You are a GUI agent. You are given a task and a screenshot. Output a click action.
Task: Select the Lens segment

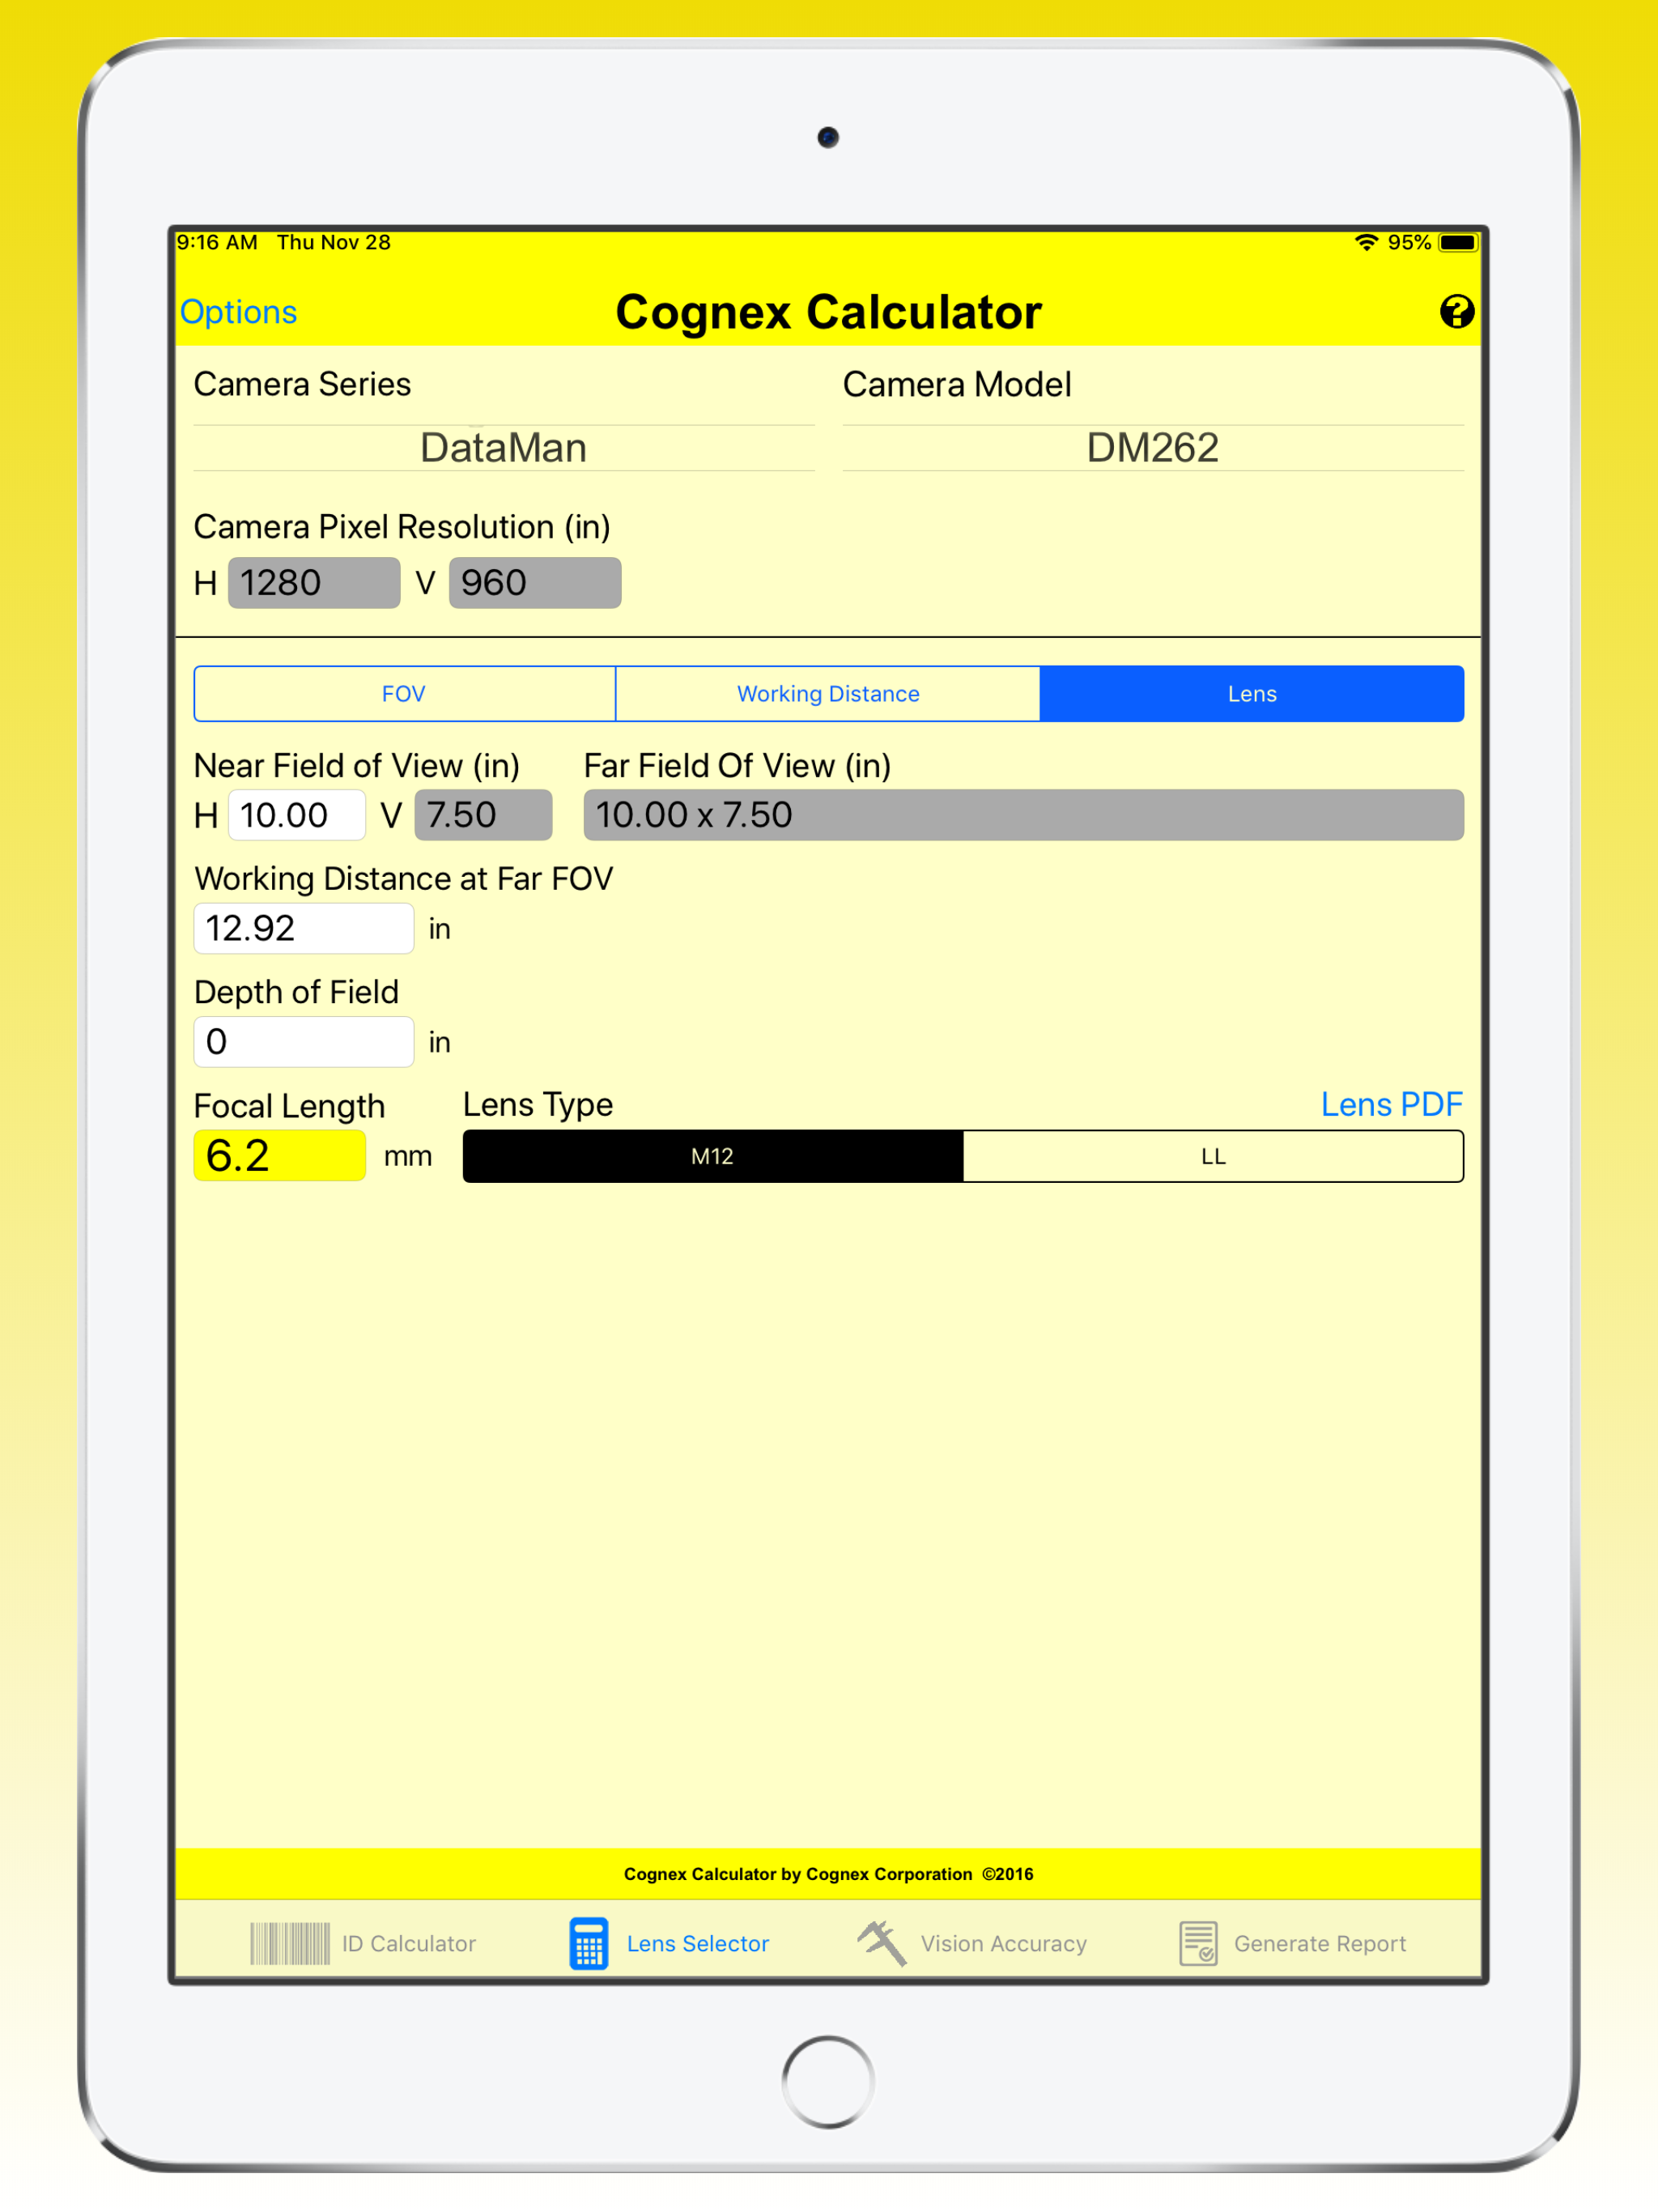[1252, 693]
